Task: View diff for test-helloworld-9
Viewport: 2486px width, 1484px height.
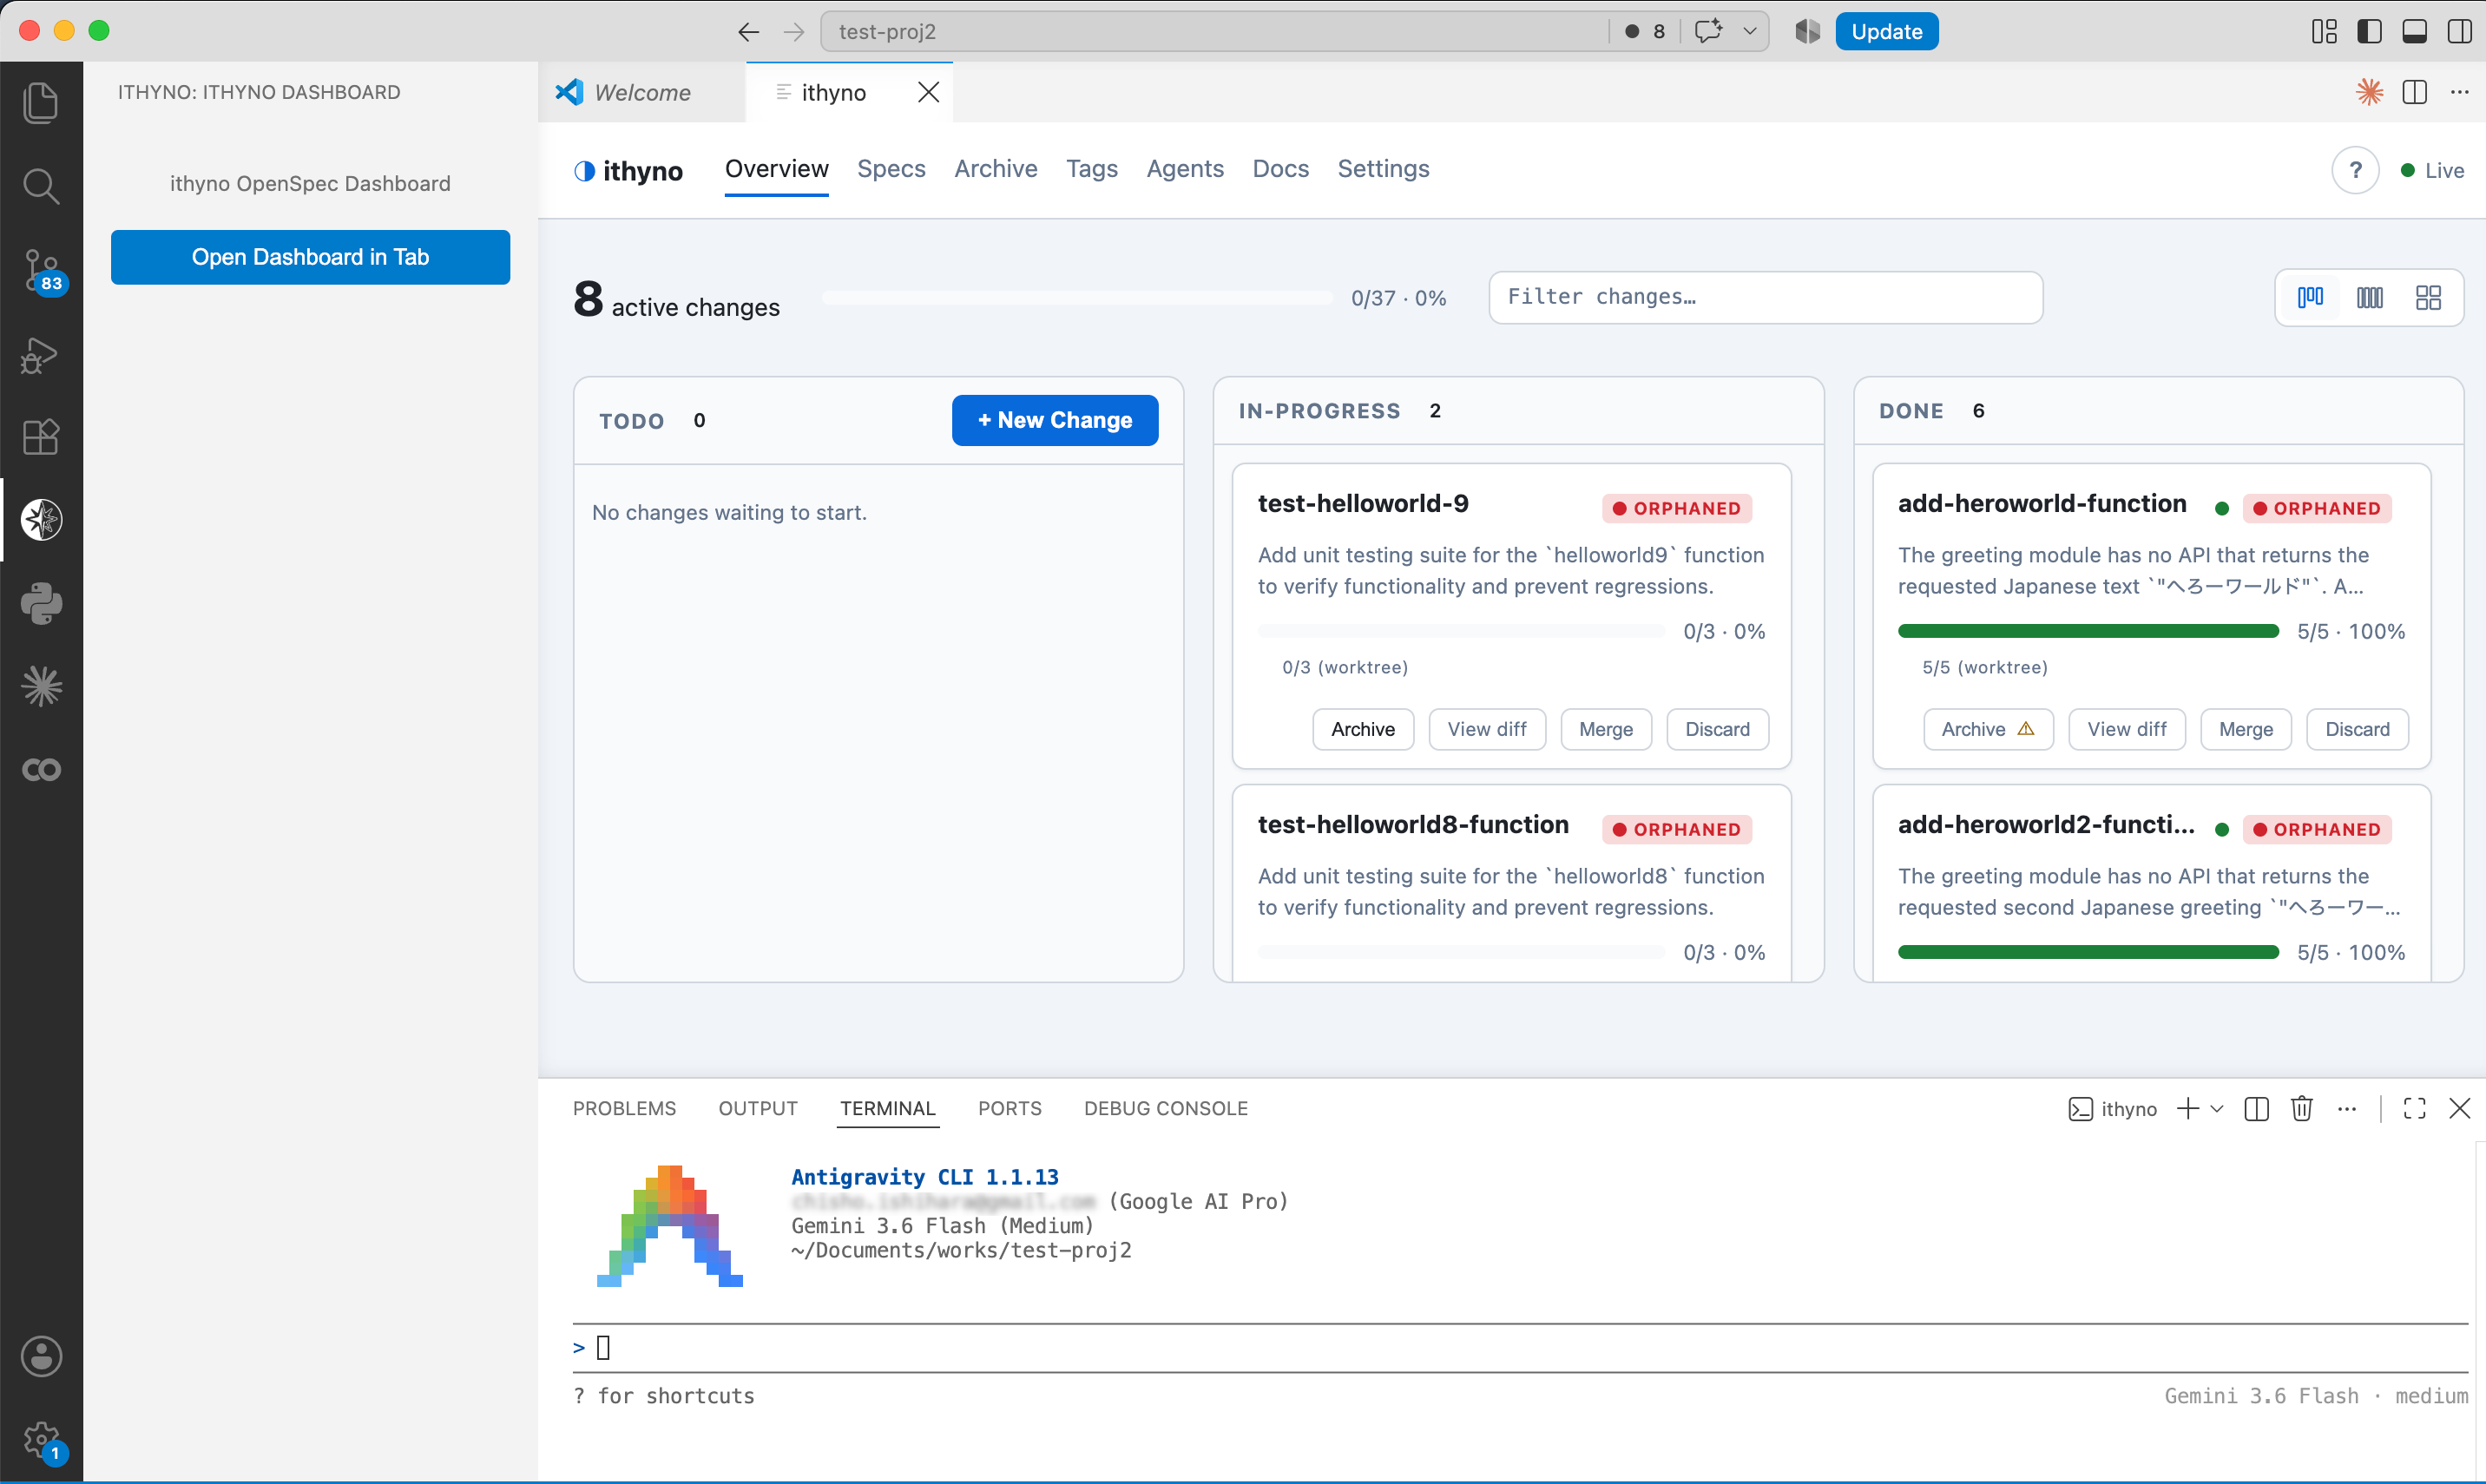Action: tap(1486, 729)
